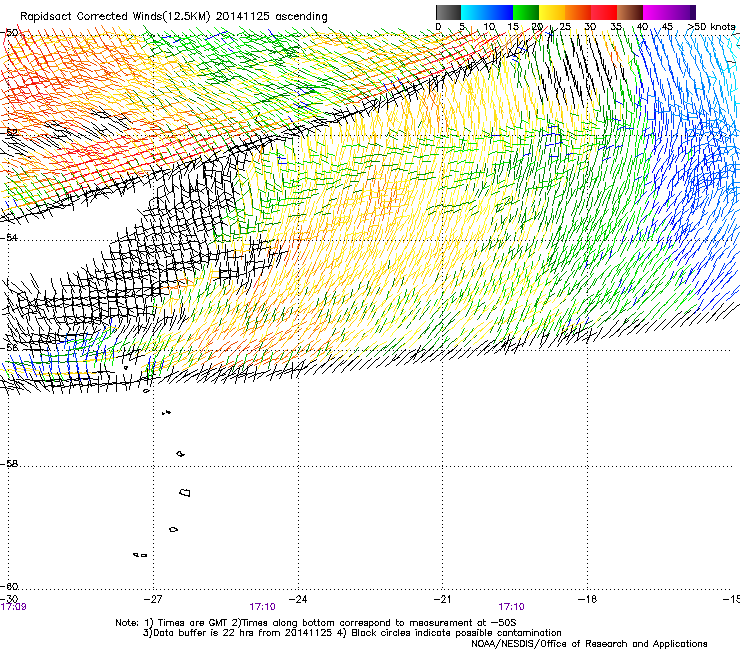Click the '15' label under the color scale
The width and height of the screenshot is (740, 650).
(513, 27)
